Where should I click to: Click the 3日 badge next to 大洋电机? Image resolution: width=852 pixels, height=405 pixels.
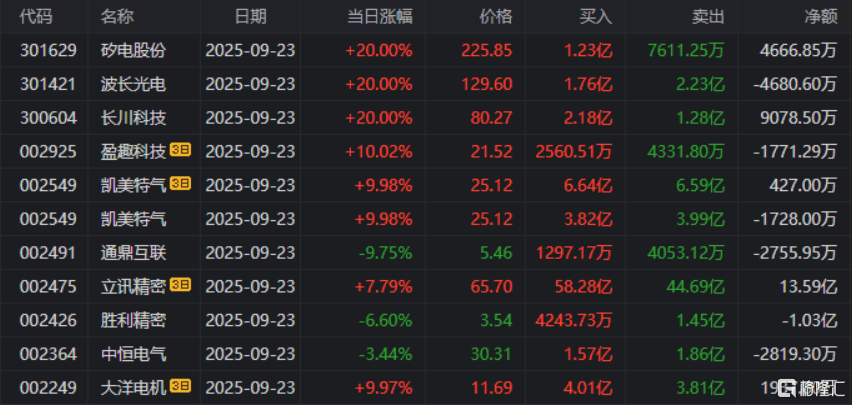click(x=180, y=384)
